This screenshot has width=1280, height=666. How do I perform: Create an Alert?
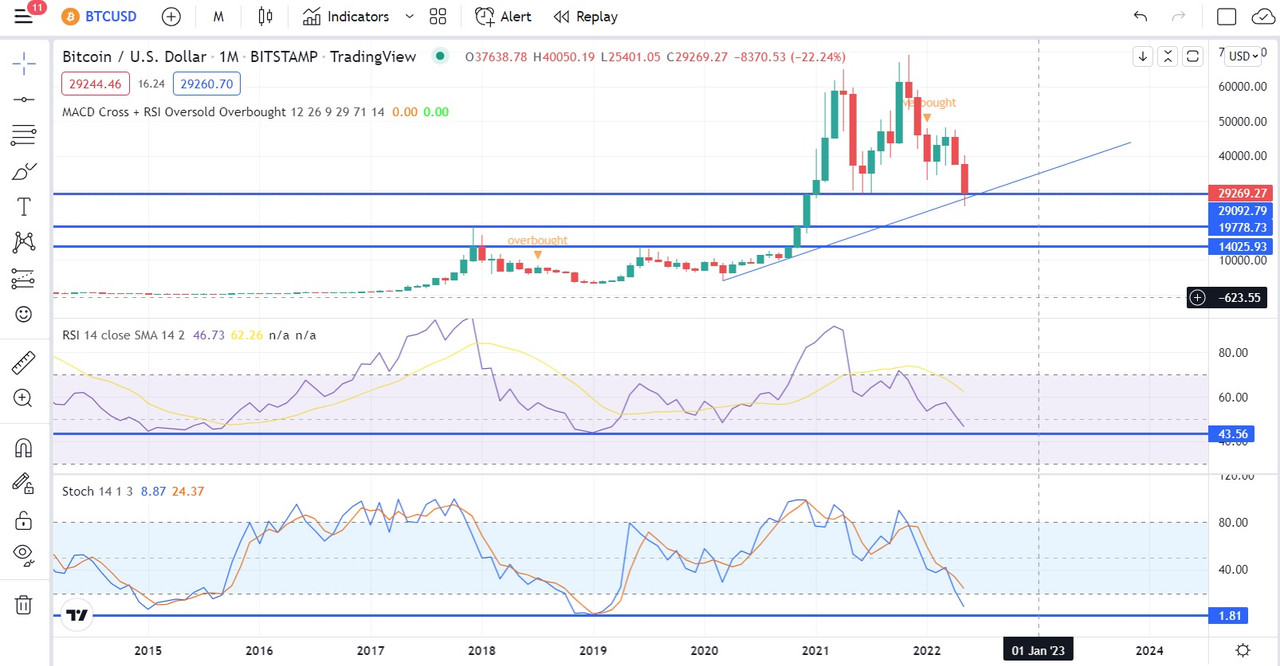click(x=503, y=16)
